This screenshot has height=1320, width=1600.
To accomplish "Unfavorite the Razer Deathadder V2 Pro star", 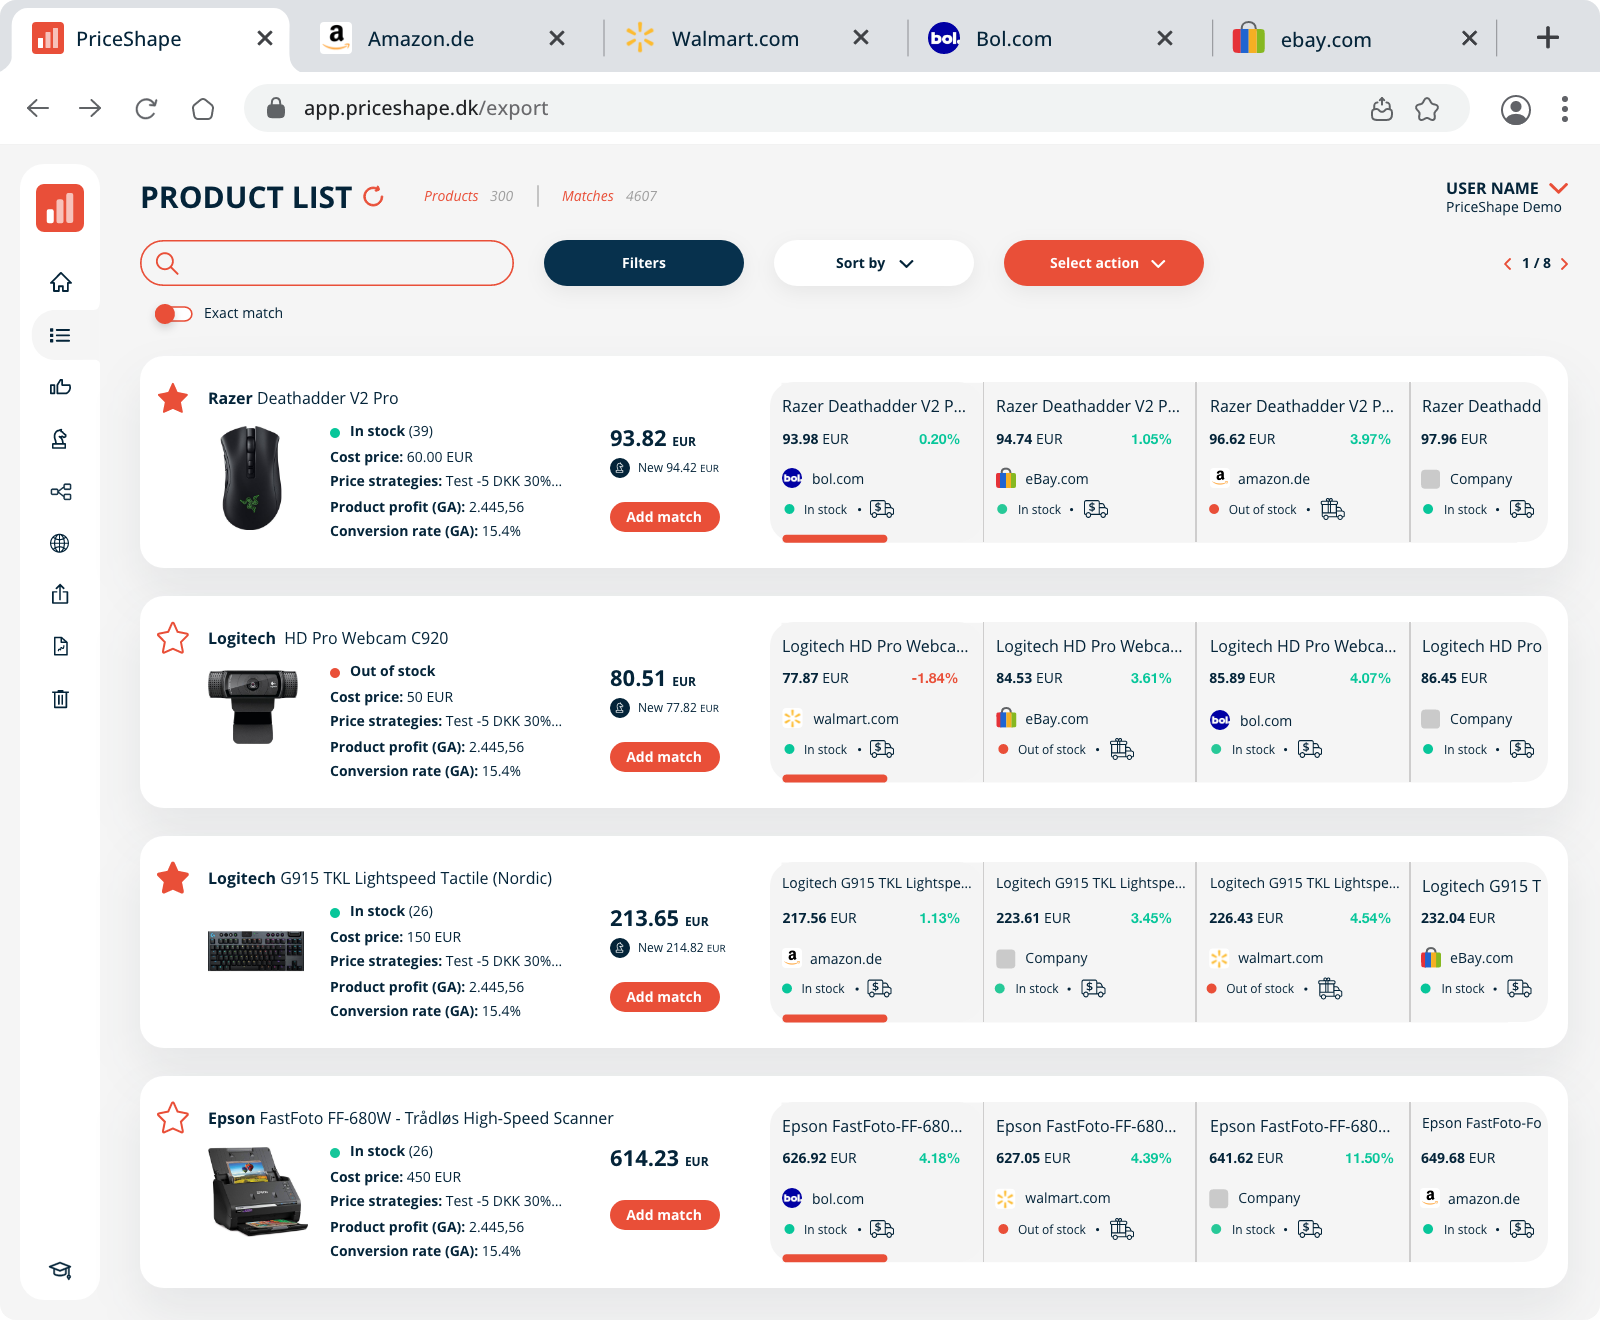I will tap(173, 398).
